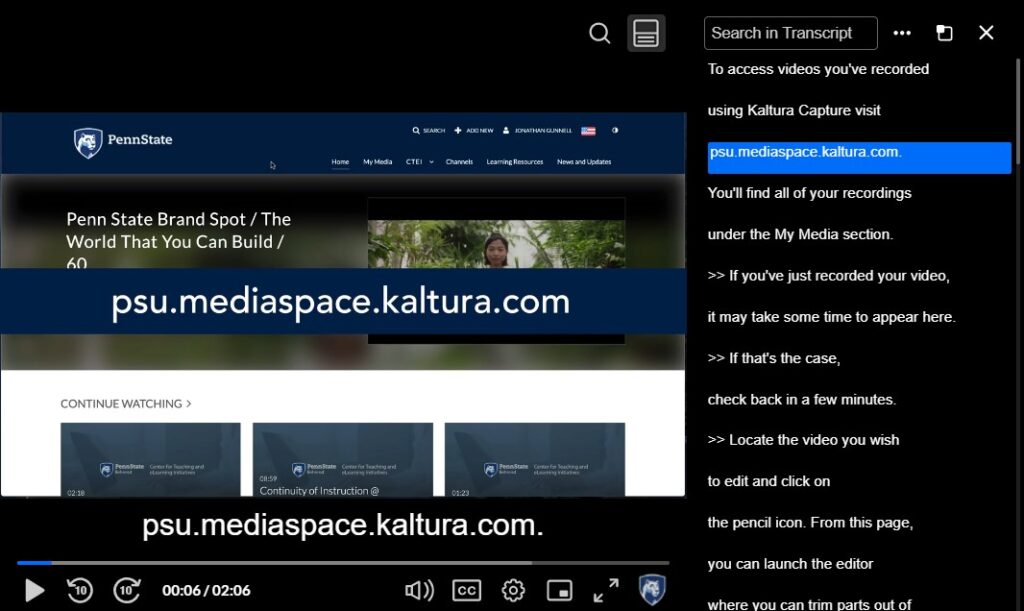Select transcript line 'Locate the video you wish'
The image size is (1024, 611).
[x=803, y=440]
